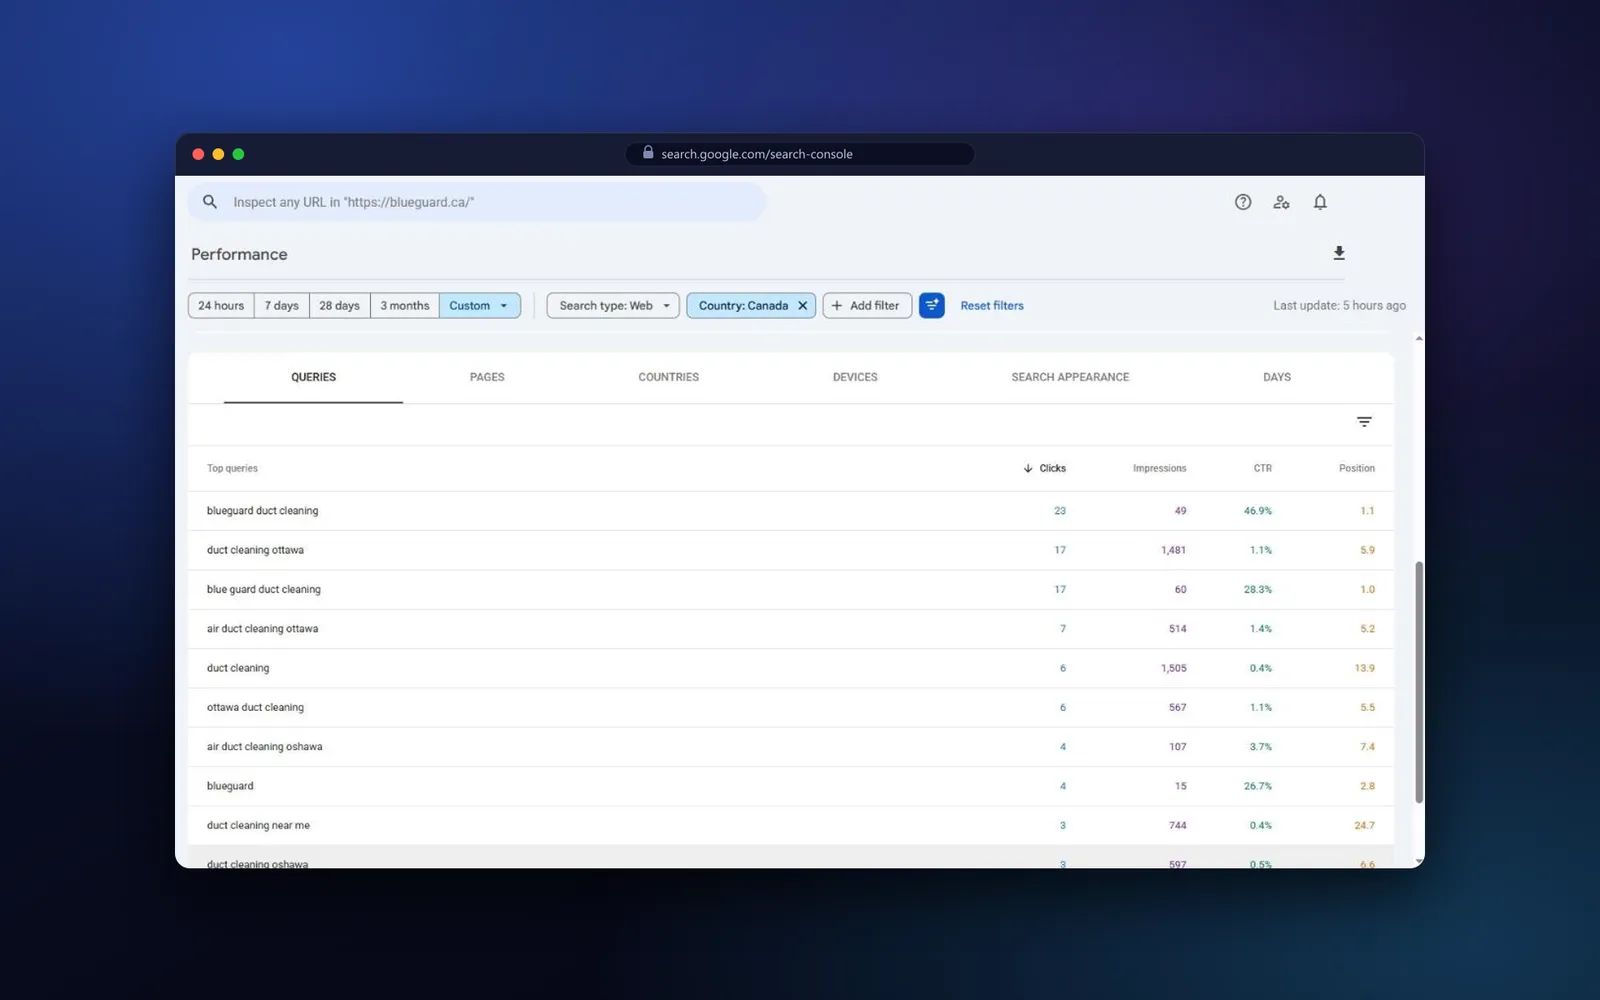The width and height of the screenshot is (1600, 1000).
Task: Select the 24 hours date range
Action: 221,306
